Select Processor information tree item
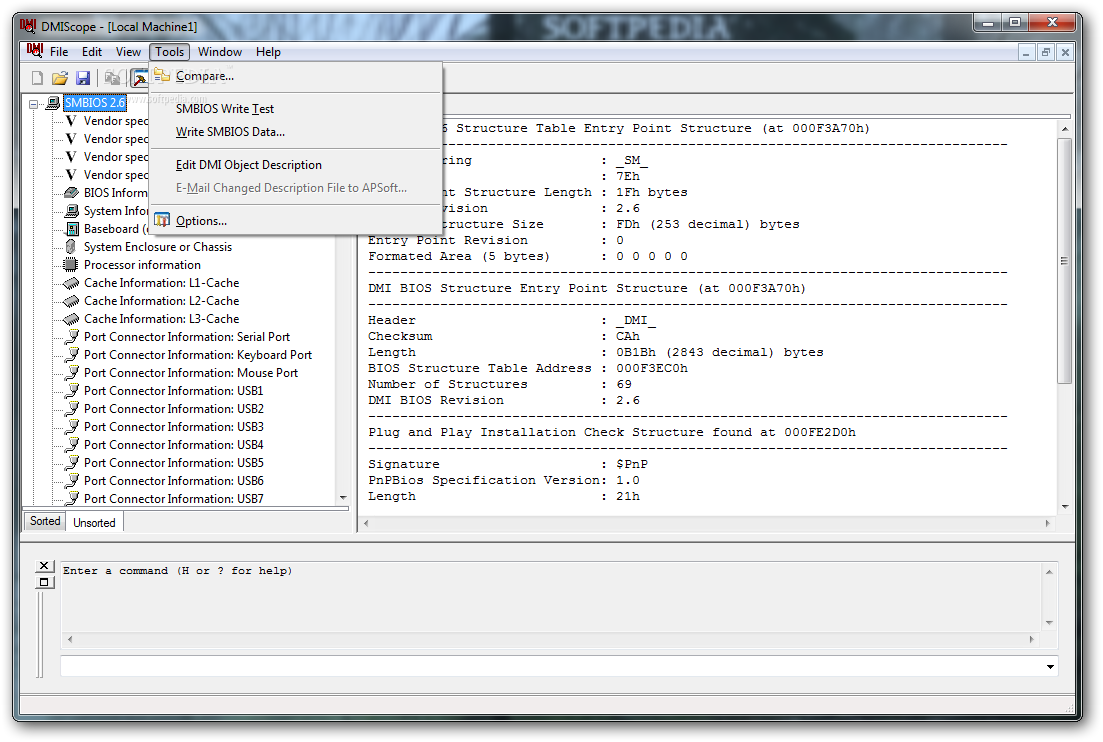This screenshot has height=742, width=1103. tap(142, 265)
